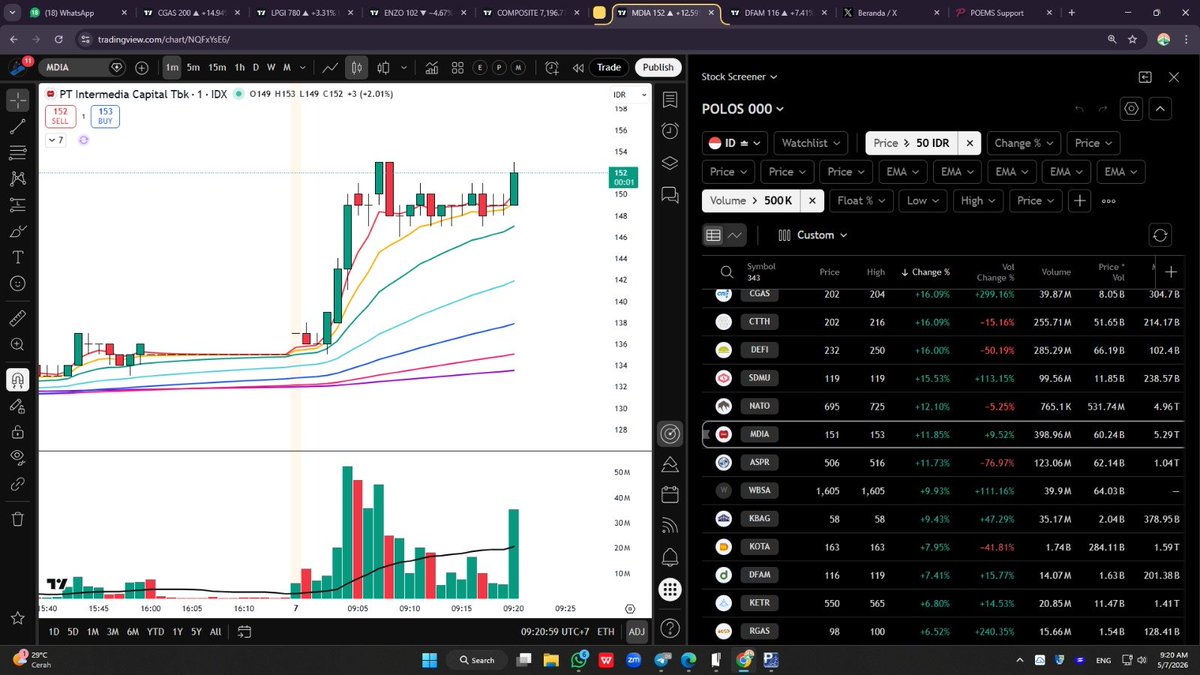The width and height of the screenshot is (1200, 675).
Task: Click the screener settings hexagon icon
Action: tap(1131, 109)
